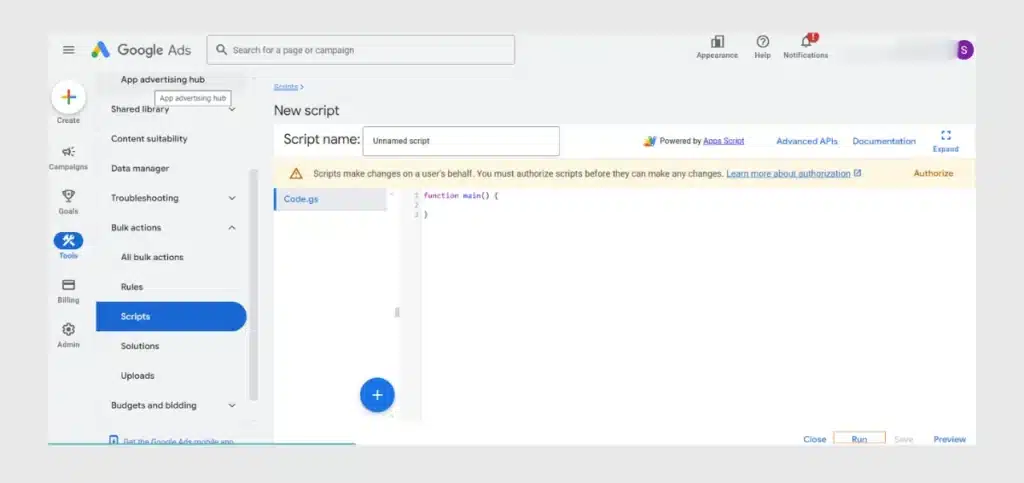Click the search magnifier icon
1024x483 pixels.
click(x=221, y=50)
